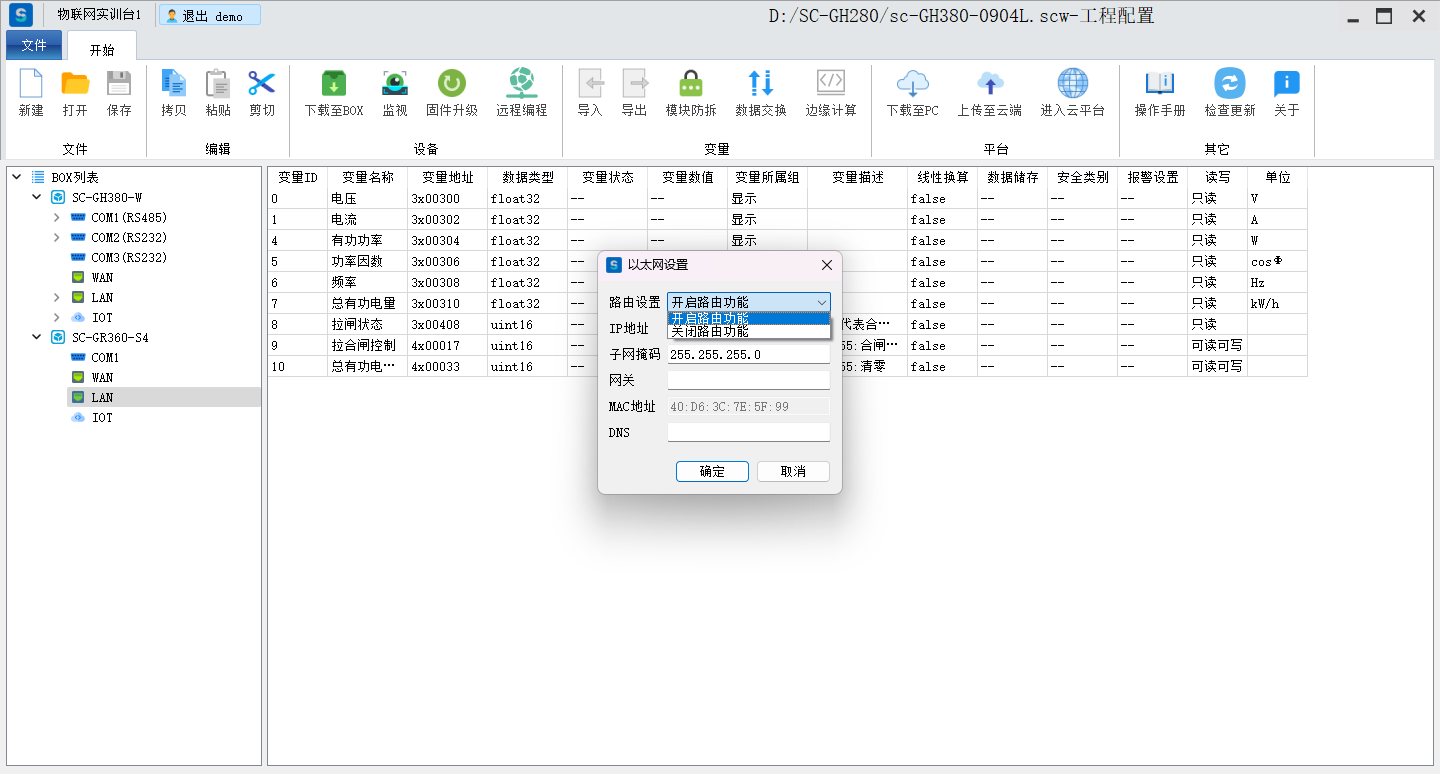
Task: Choose 开启路由功能 option in list
Action: (748, 319)
